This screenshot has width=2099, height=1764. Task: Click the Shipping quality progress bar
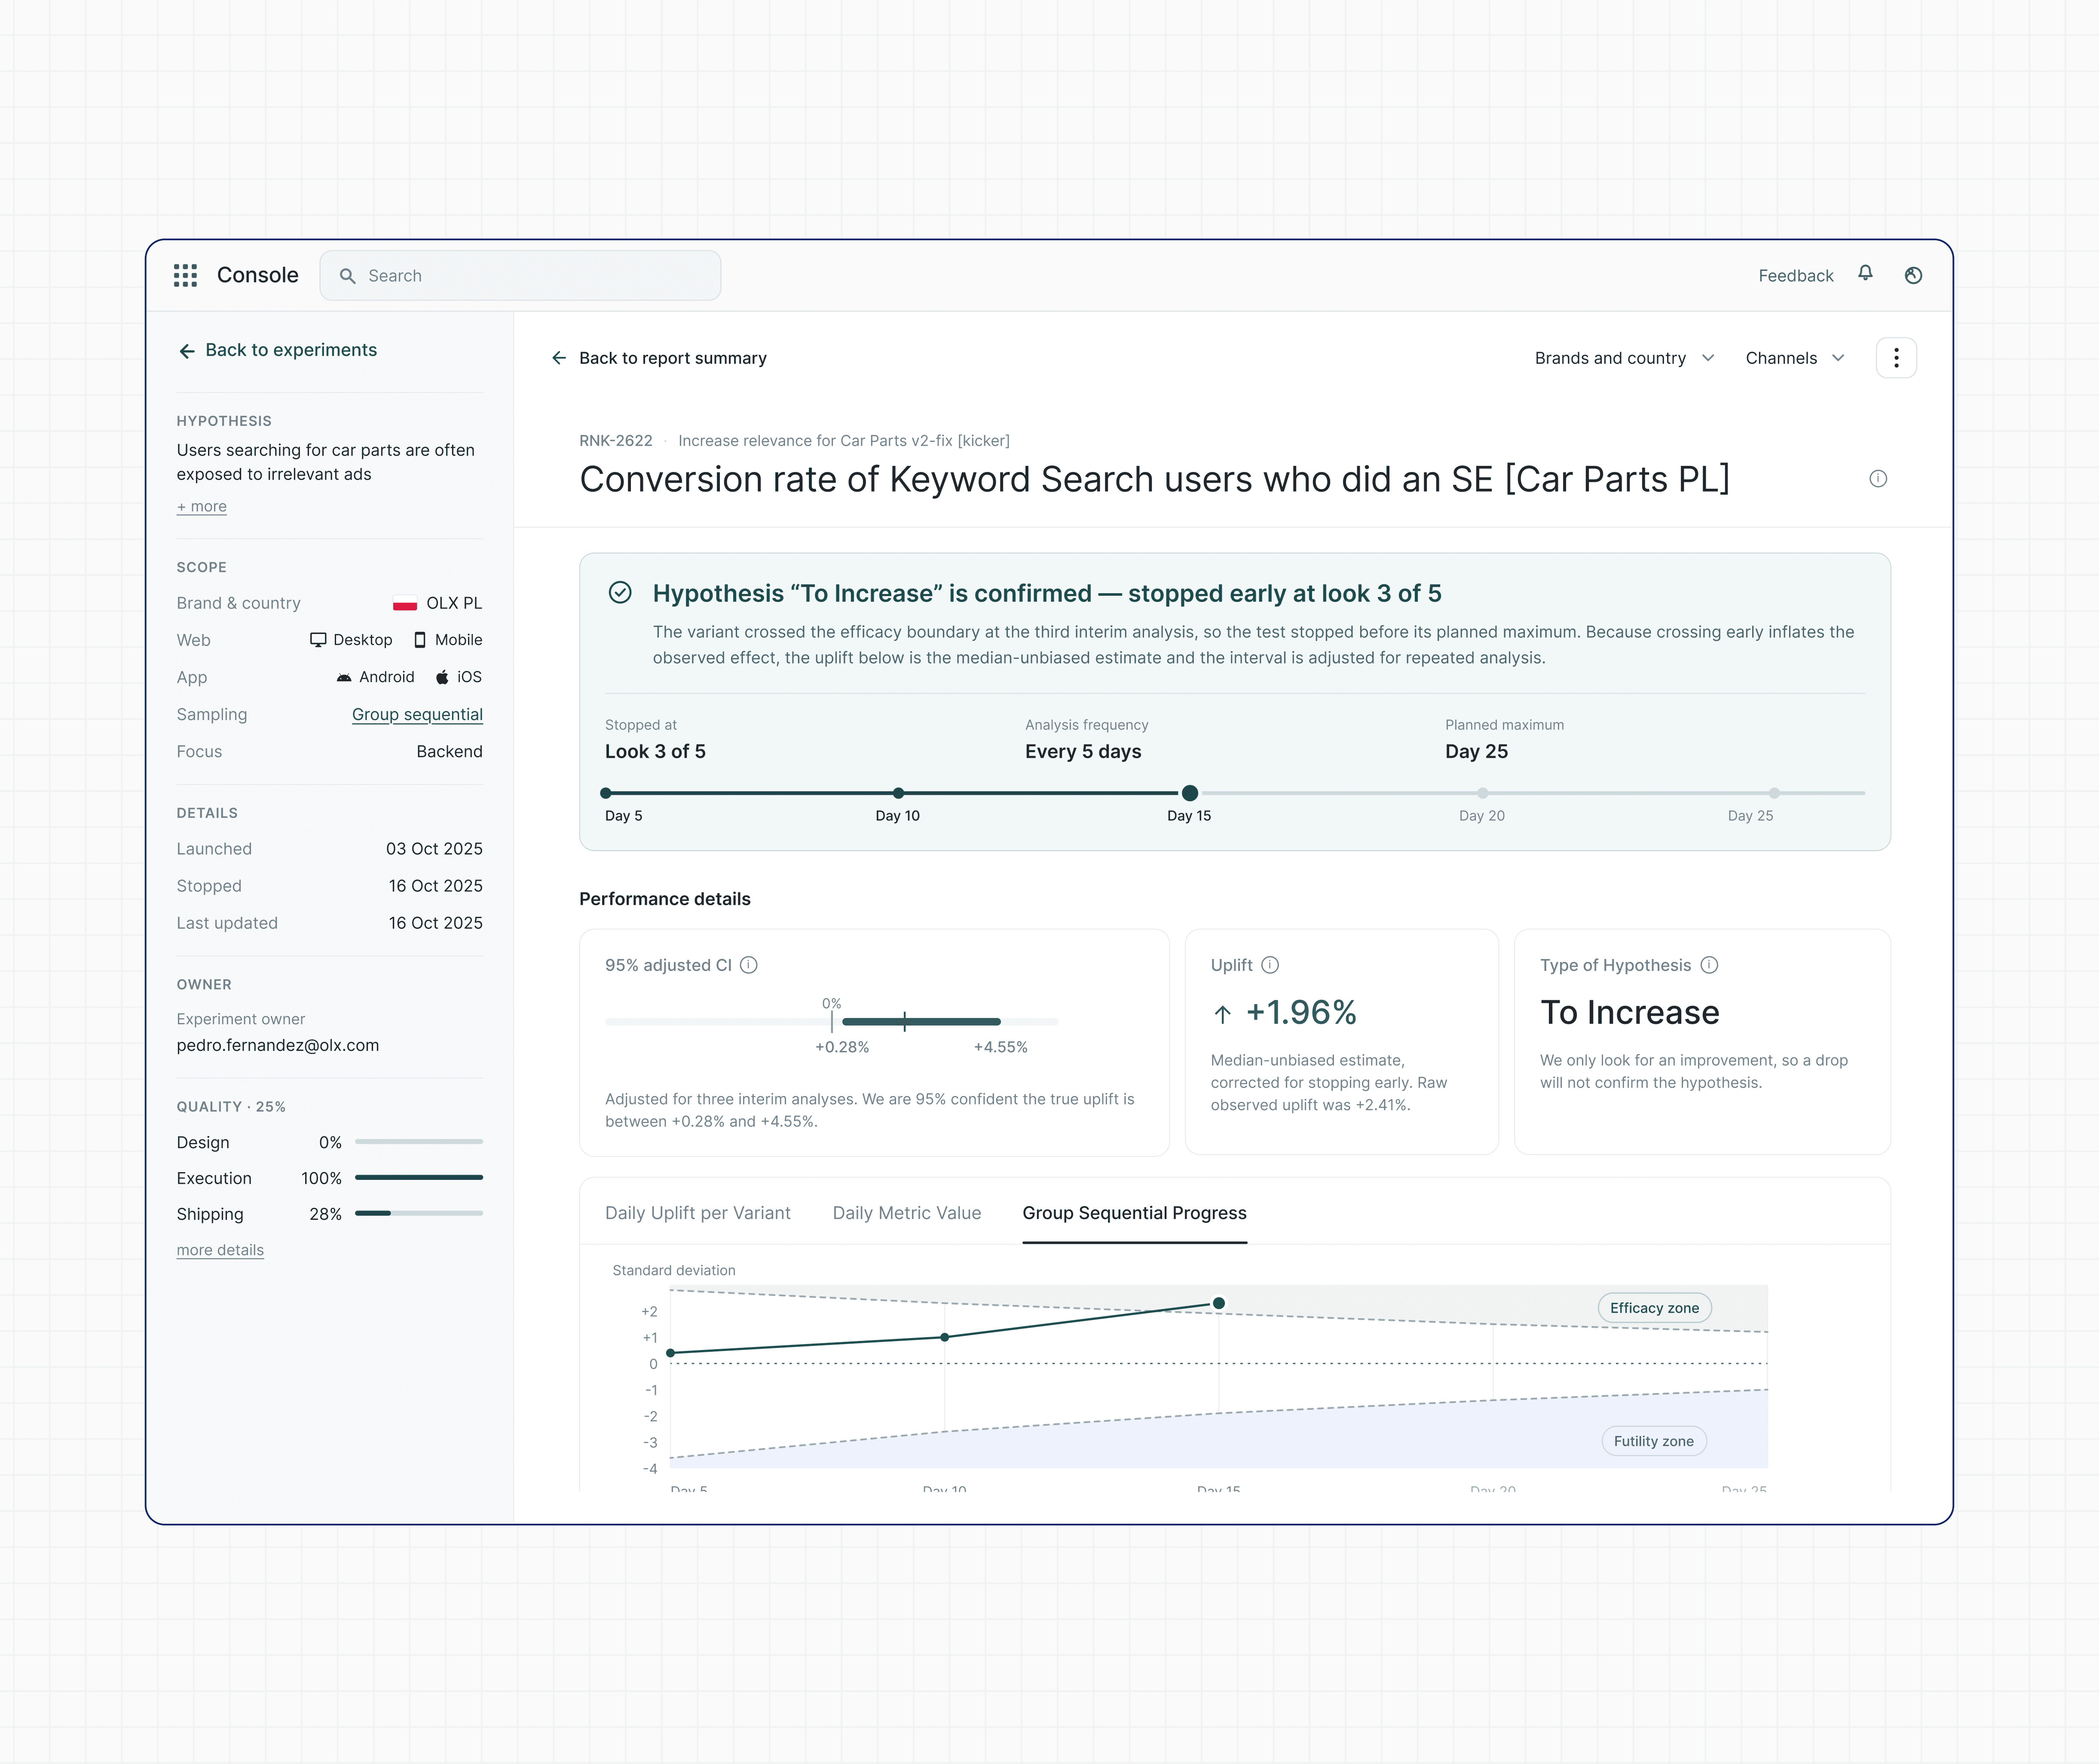coord(419,1214)
